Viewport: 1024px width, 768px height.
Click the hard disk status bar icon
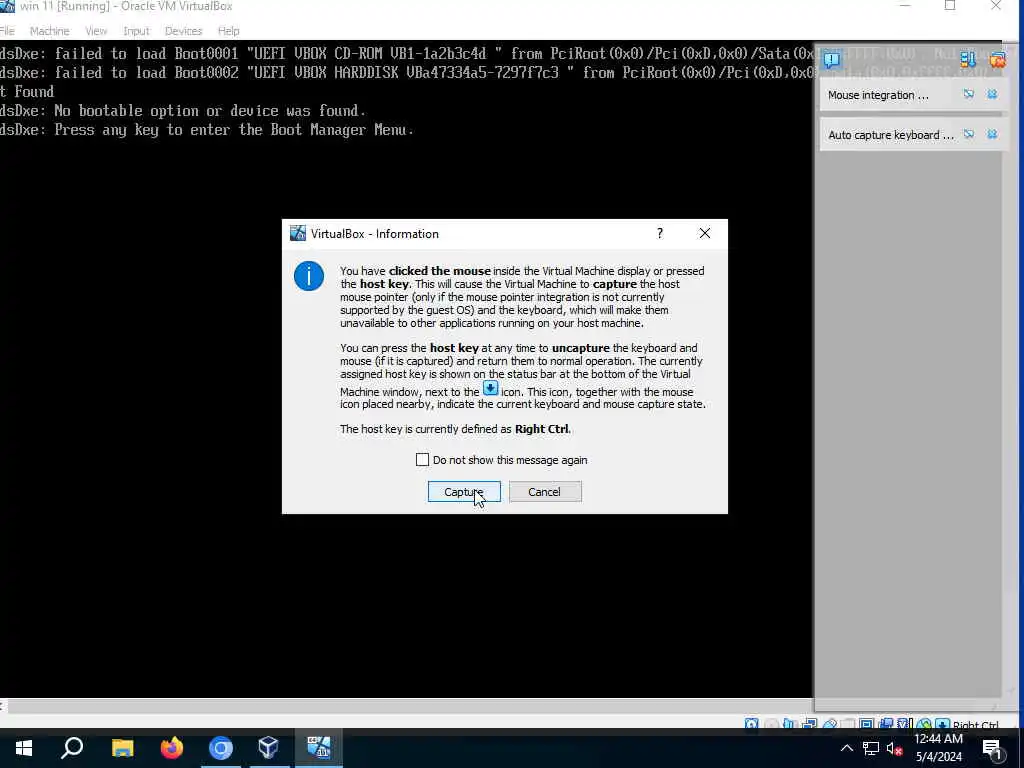coord(752,724)
